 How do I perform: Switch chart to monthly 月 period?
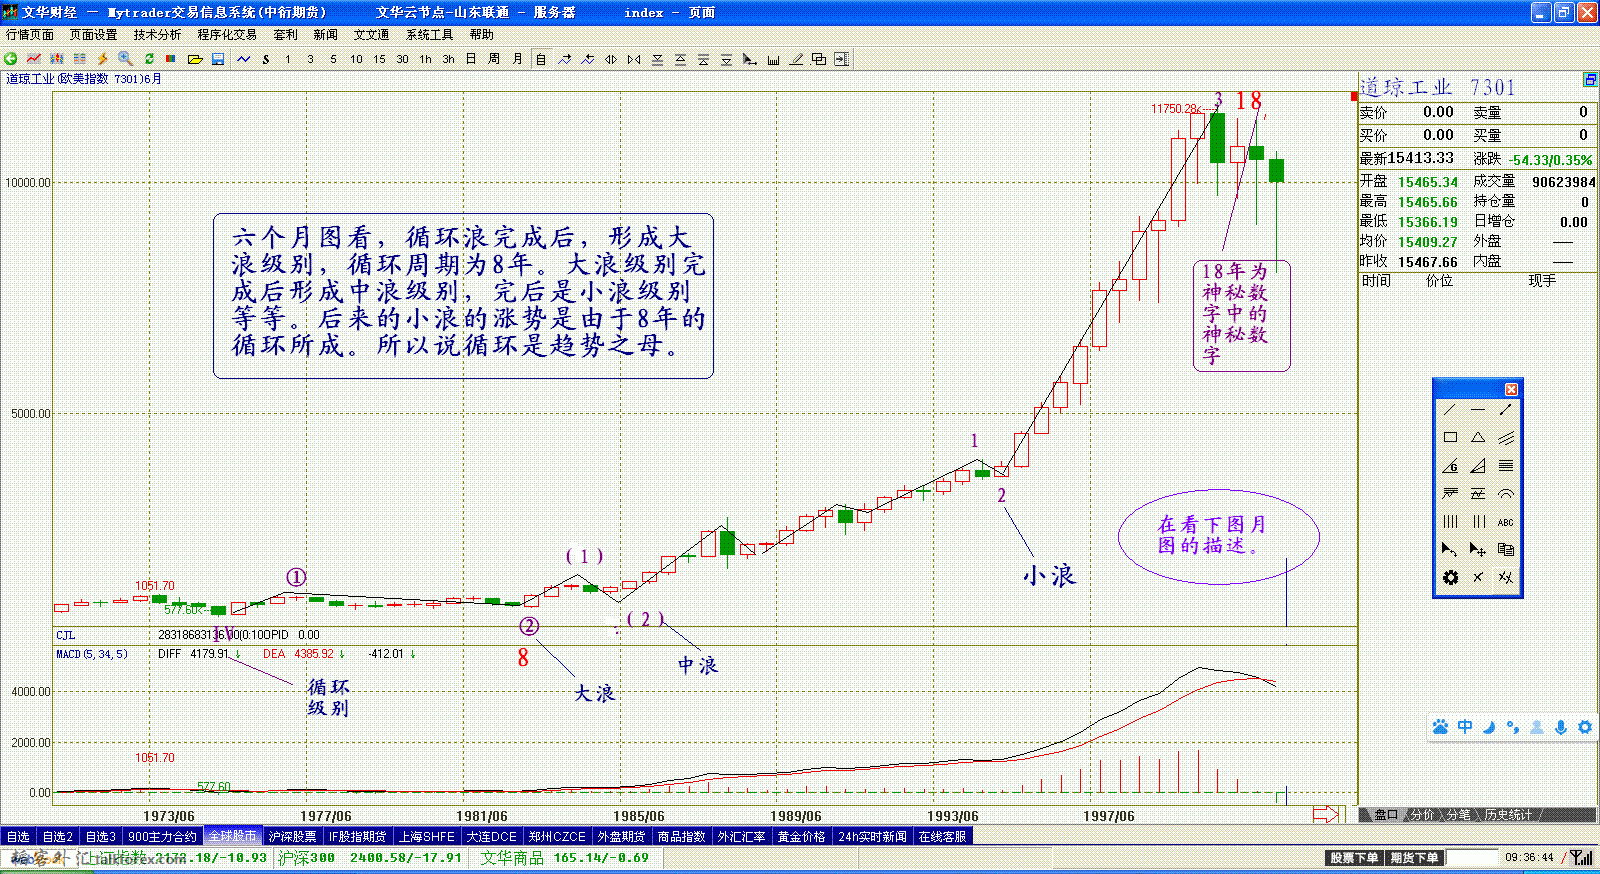point(517,59)
